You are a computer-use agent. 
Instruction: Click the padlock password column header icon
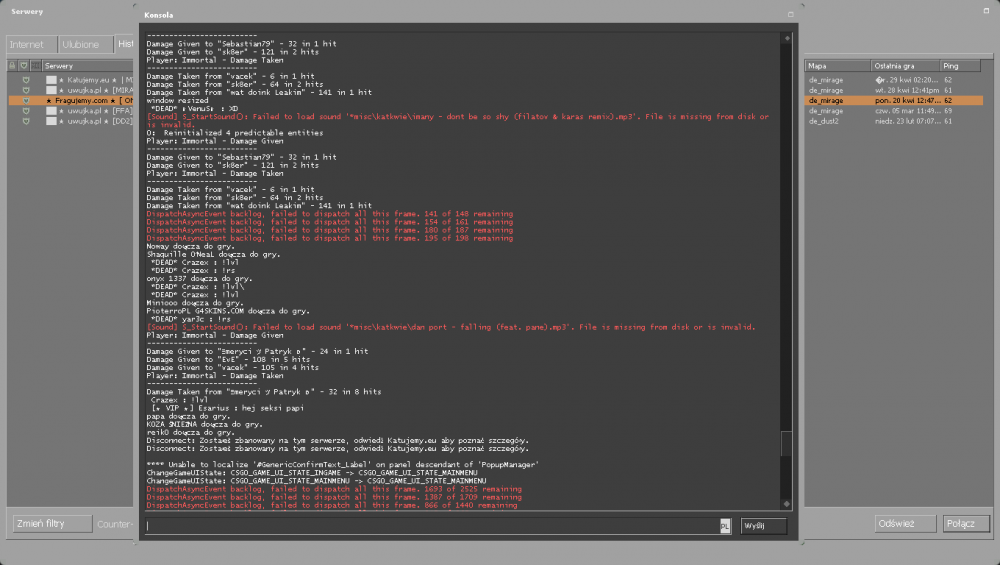(12, 66)
